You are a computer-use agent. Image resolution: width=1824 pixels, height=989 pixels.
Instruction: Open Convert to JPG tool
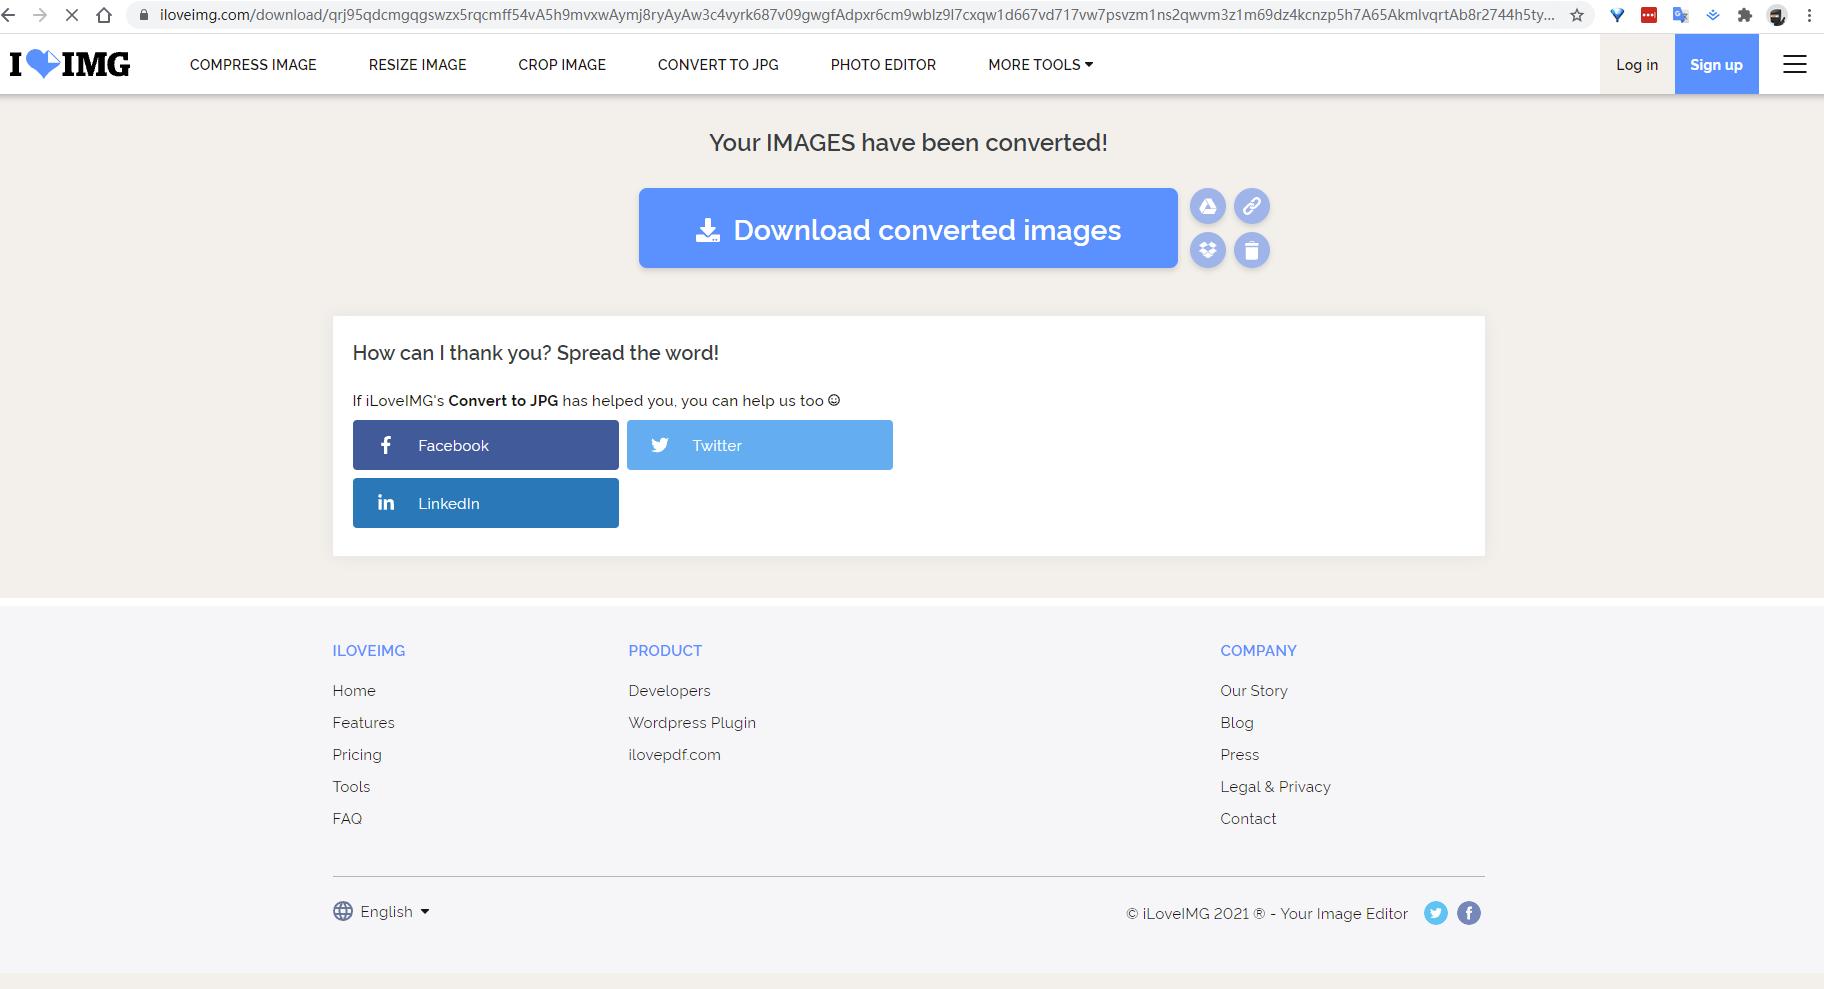click(718, 64)
